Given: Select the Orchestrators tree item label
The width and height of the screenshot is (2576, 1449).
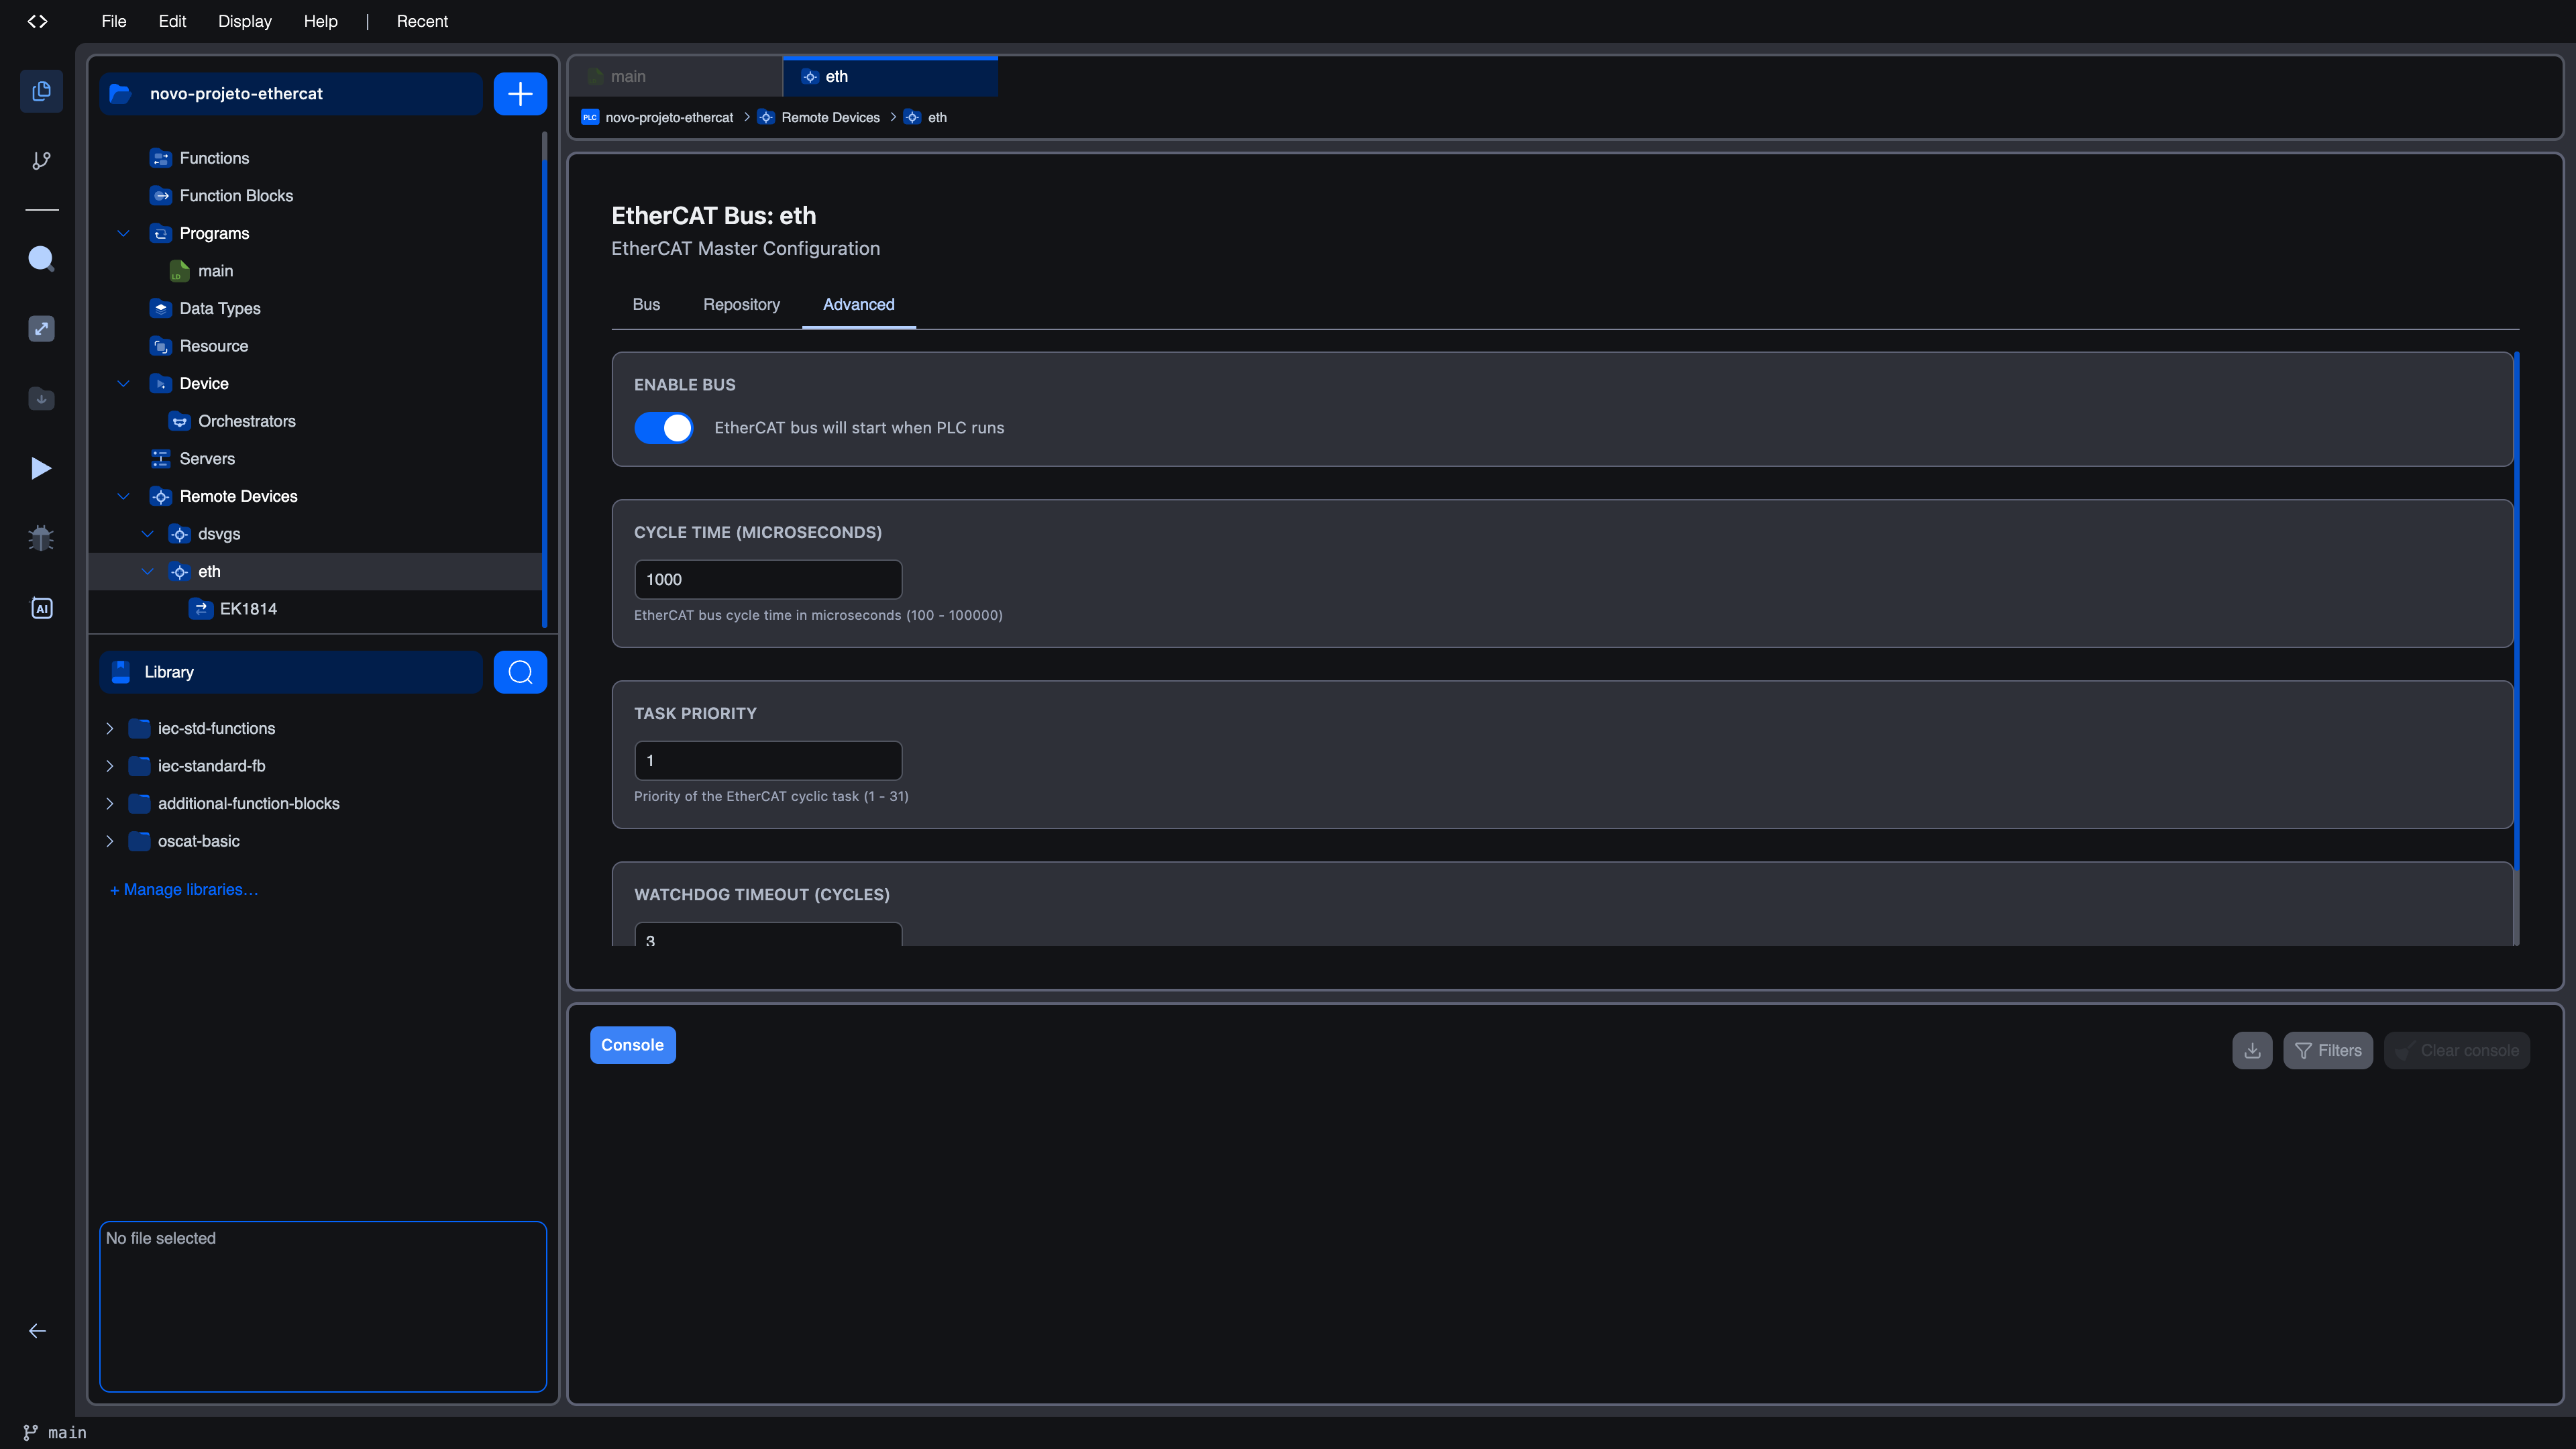Looking at the screenshot, I should [x=247, y=421].
